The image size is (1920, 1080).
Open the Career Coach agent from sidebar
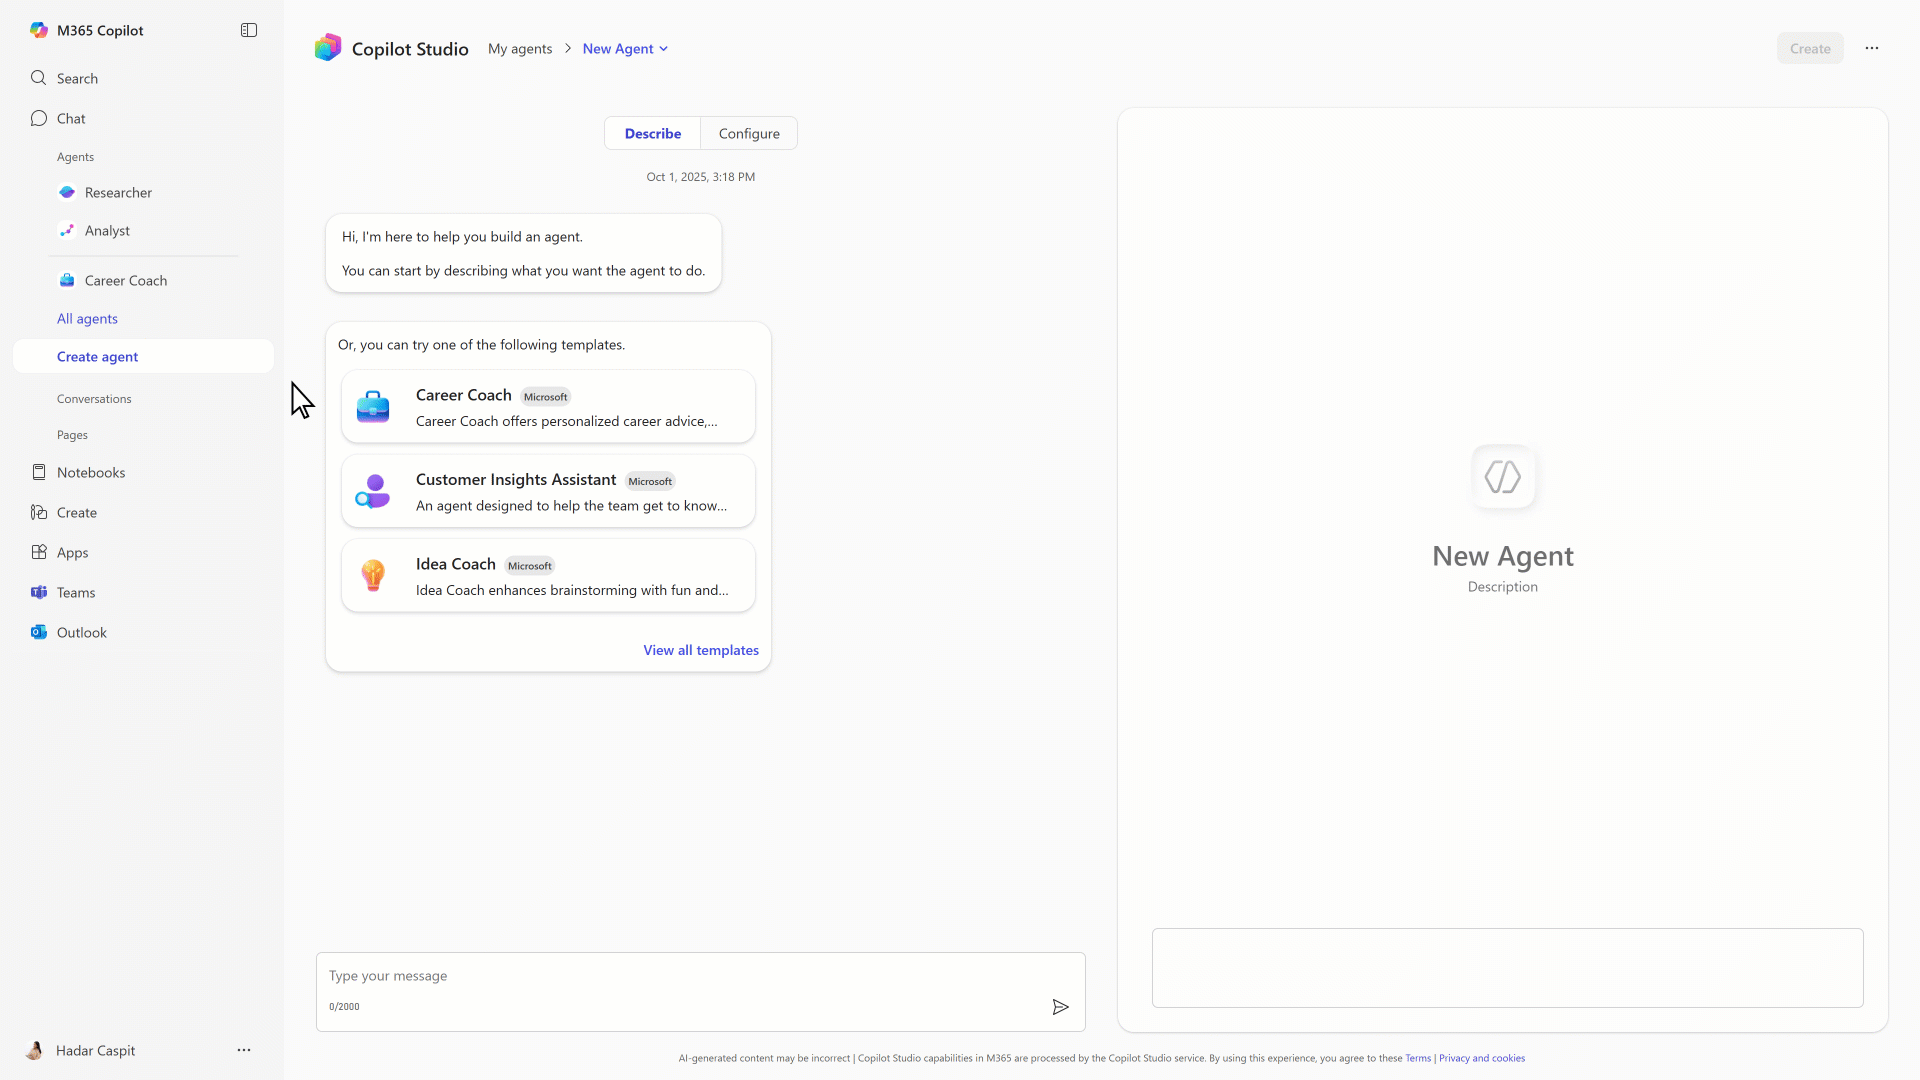(125, 280)
